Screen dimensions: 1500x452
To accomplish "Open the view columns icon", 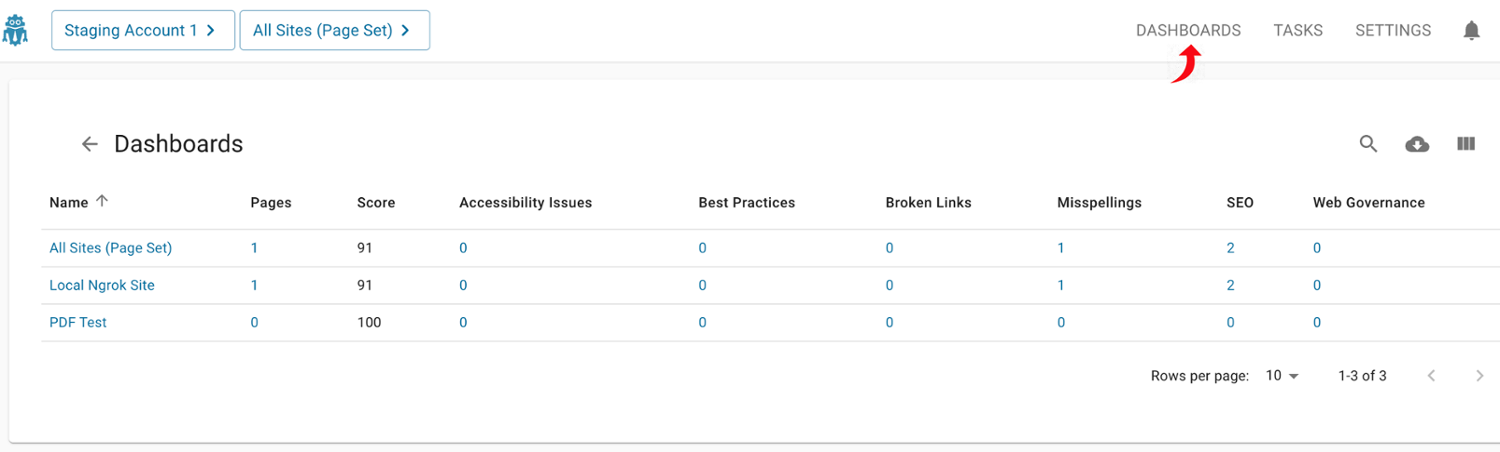I will coord(1466,144).
